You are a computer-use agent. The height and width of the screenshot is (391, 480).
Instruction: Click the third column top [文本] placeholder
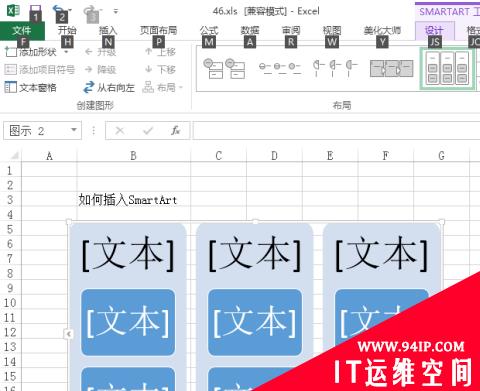point(381,253)
